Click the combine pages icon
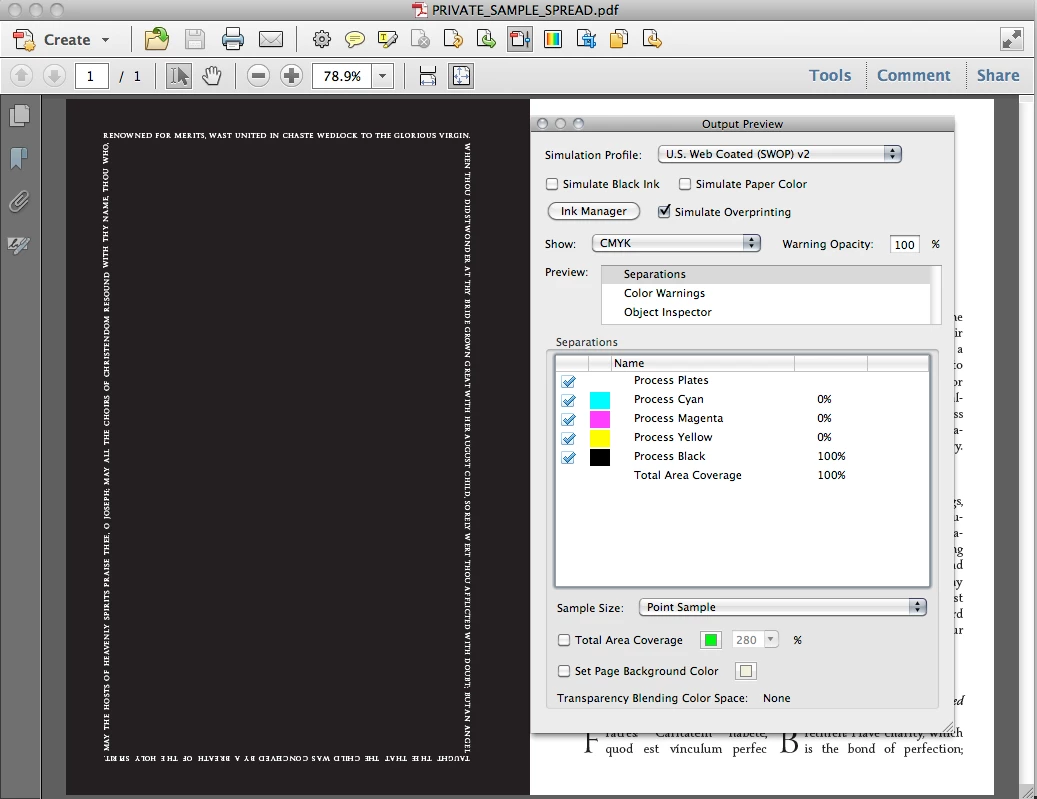This screenshot has width=1037, height=799. pos(619,40)
